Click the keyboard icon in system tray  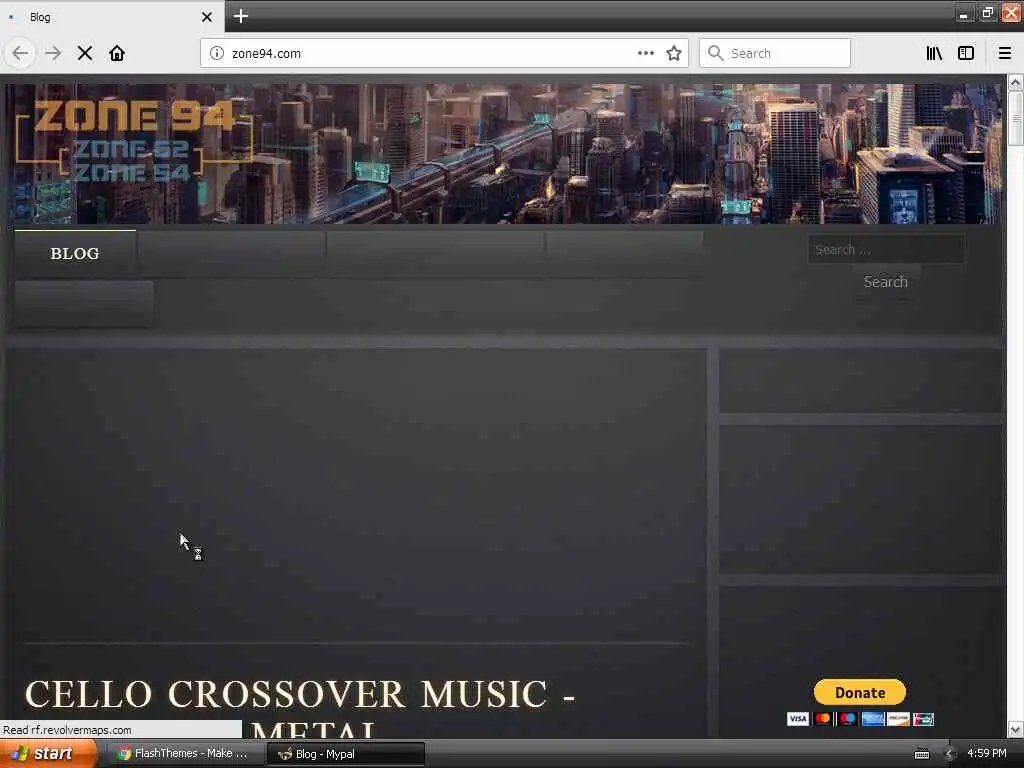921,754
